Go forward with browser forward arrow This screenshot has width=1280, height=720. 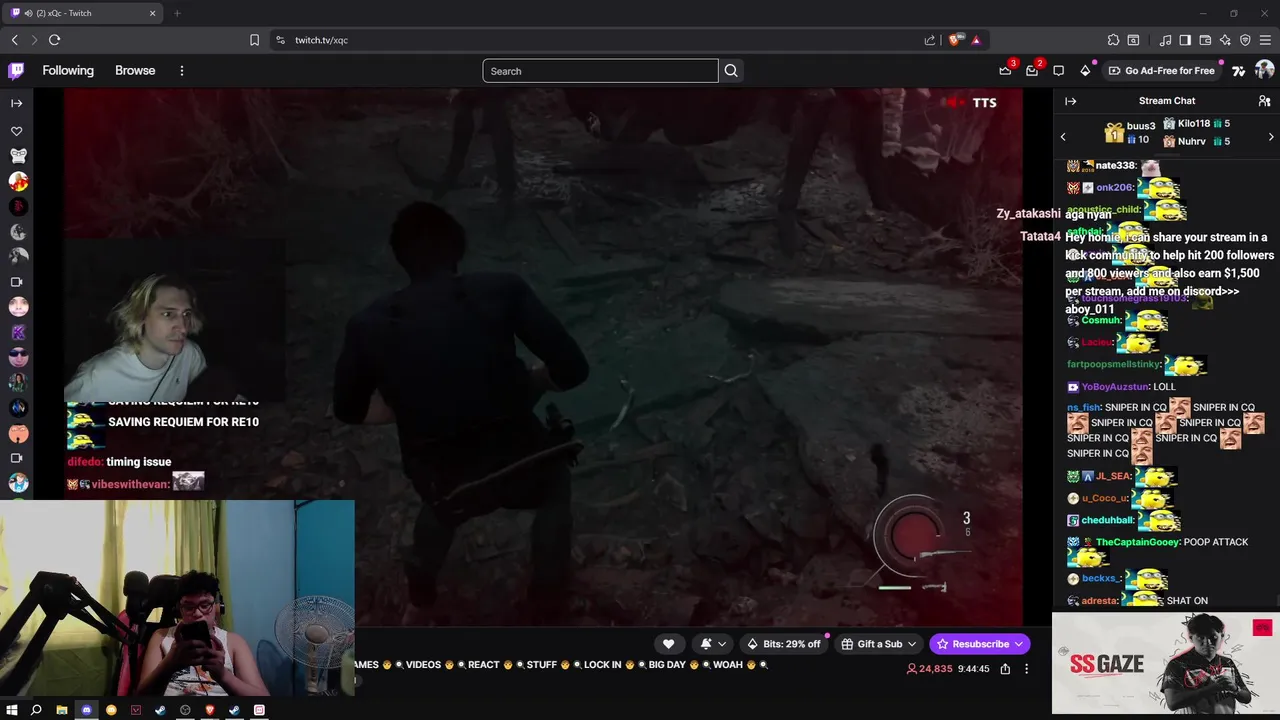[34, 40]
